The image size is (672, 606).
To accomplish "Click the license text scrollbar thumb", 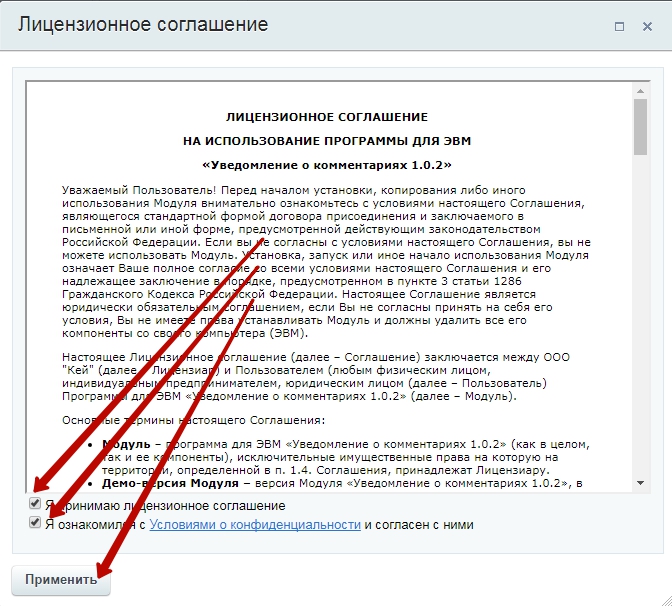I will click(641, 126).
